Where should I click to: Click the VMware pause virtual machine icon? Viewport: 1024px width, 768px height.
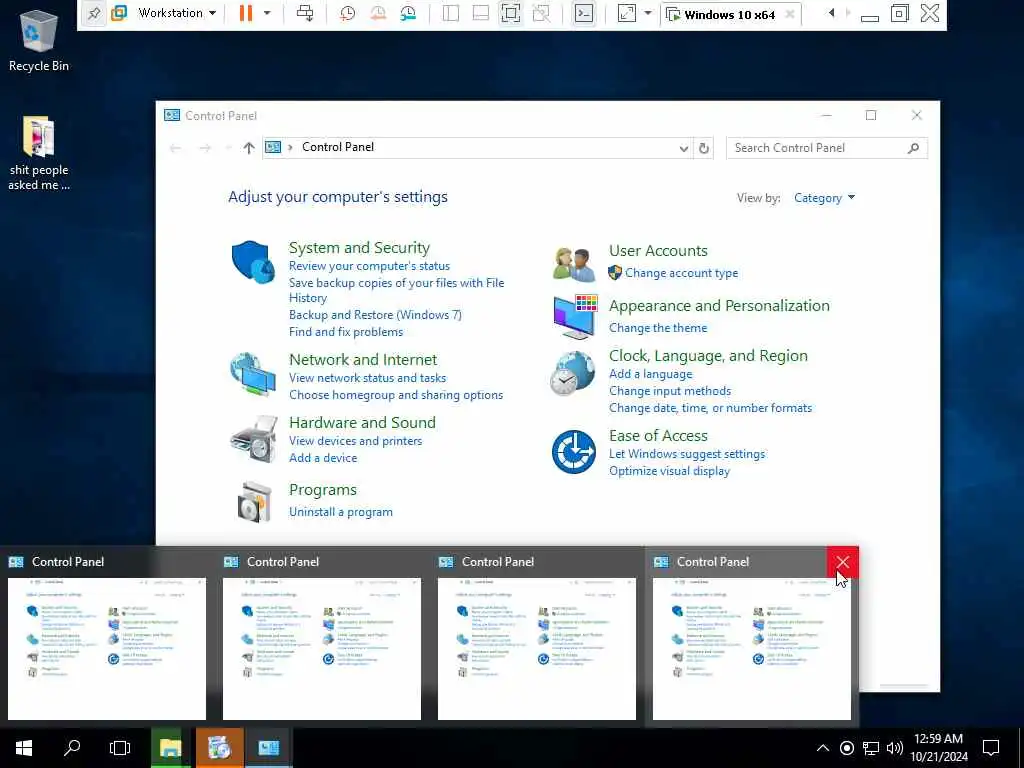coord(246,13)
